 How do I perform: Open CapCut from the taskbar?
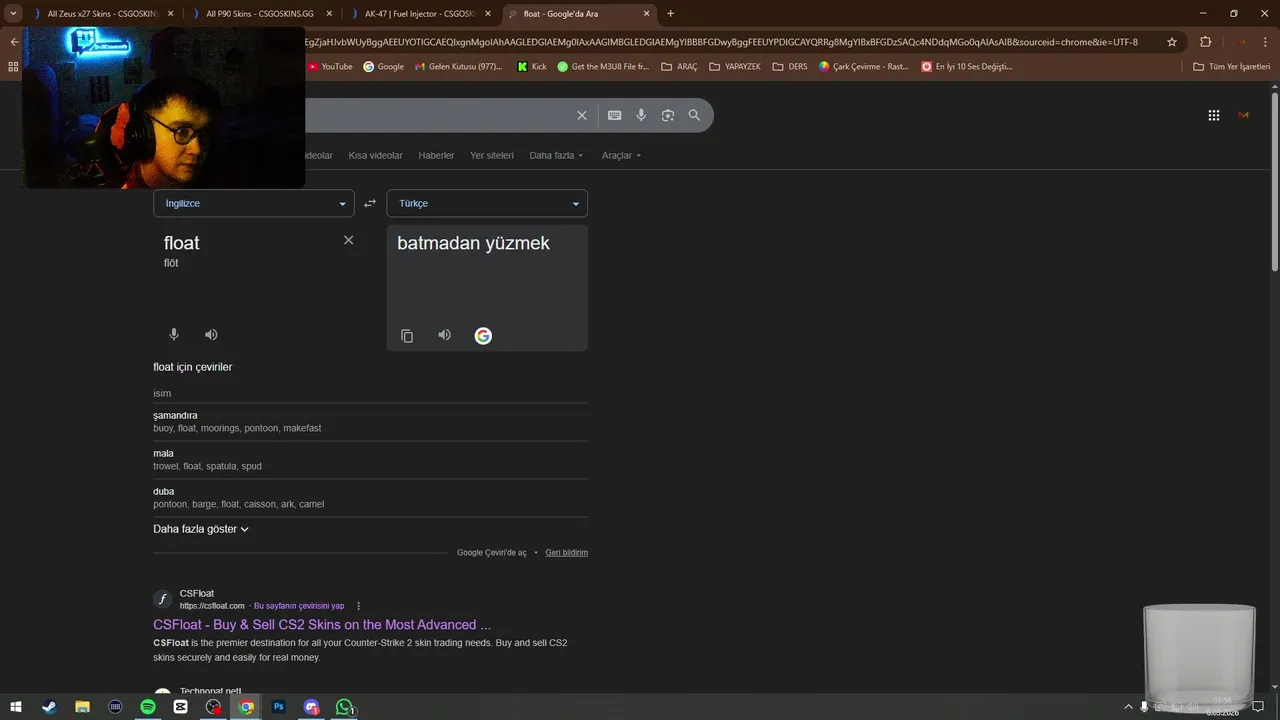pos(180,707)
